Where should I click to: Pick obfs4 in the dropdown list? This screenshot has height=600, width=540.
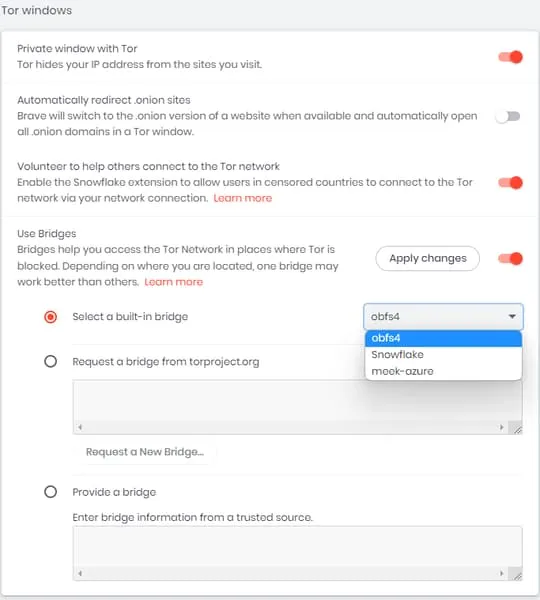pyautogui.click(x=443, y=338)
